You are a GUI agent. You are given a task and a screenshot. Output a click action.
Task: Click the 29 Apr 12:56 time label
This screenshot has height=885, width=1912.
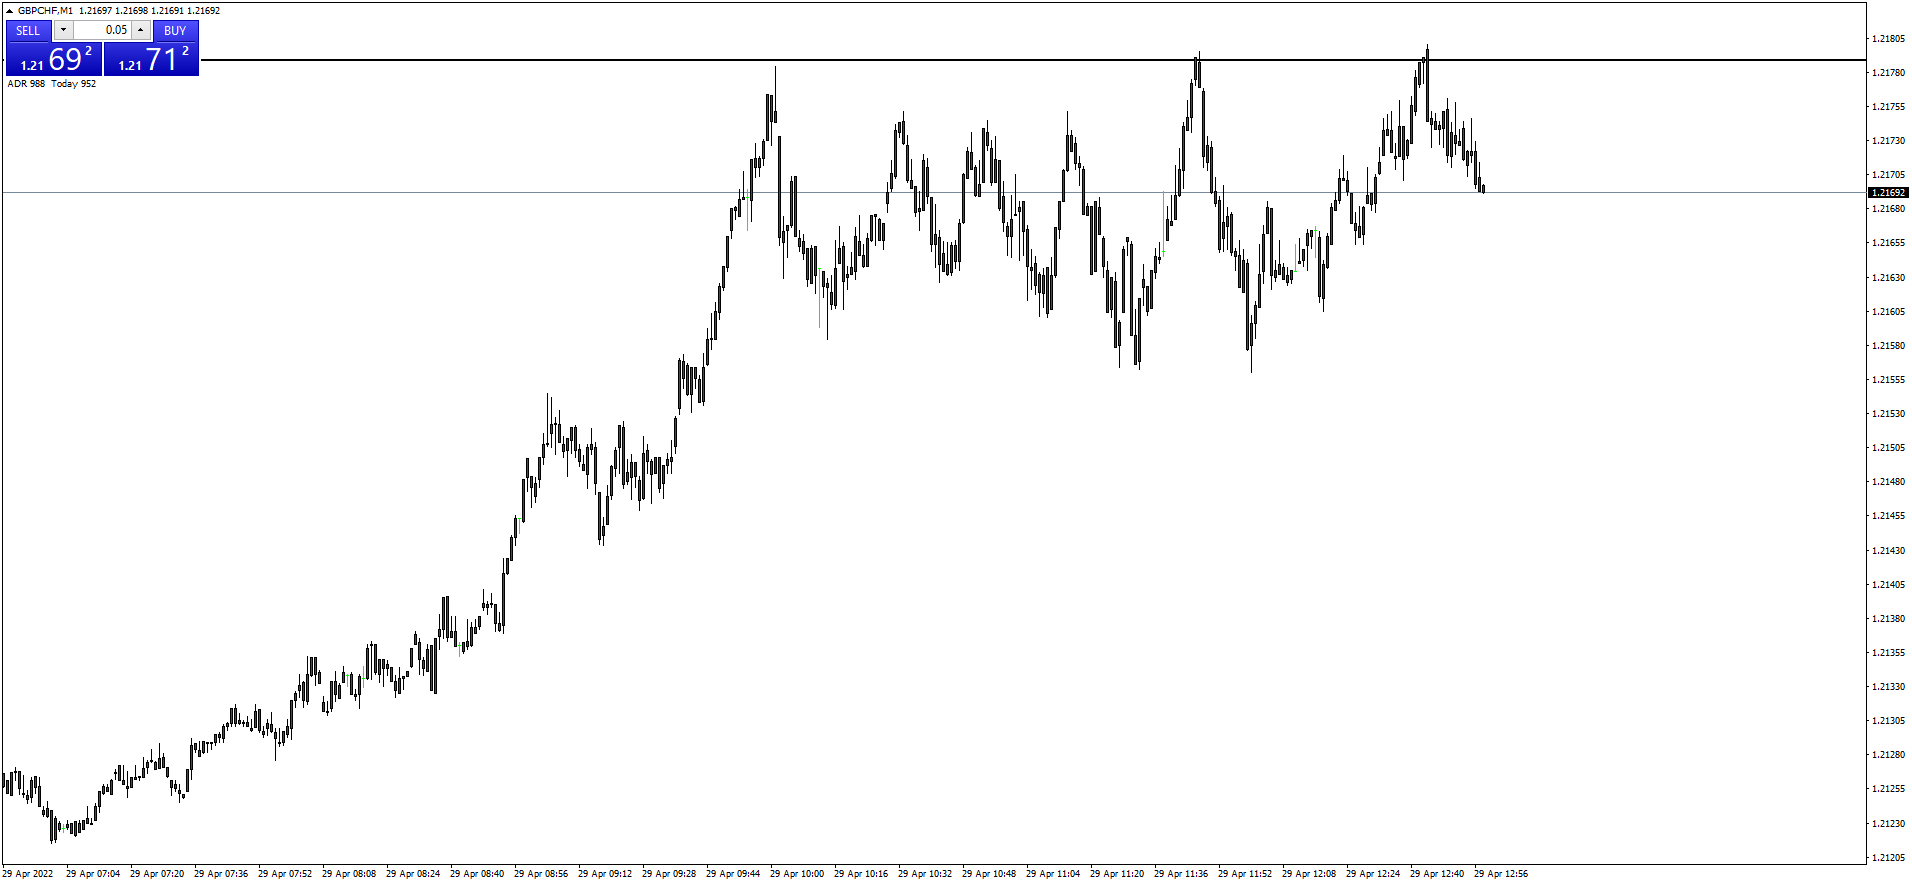[x=1501, y=874]
